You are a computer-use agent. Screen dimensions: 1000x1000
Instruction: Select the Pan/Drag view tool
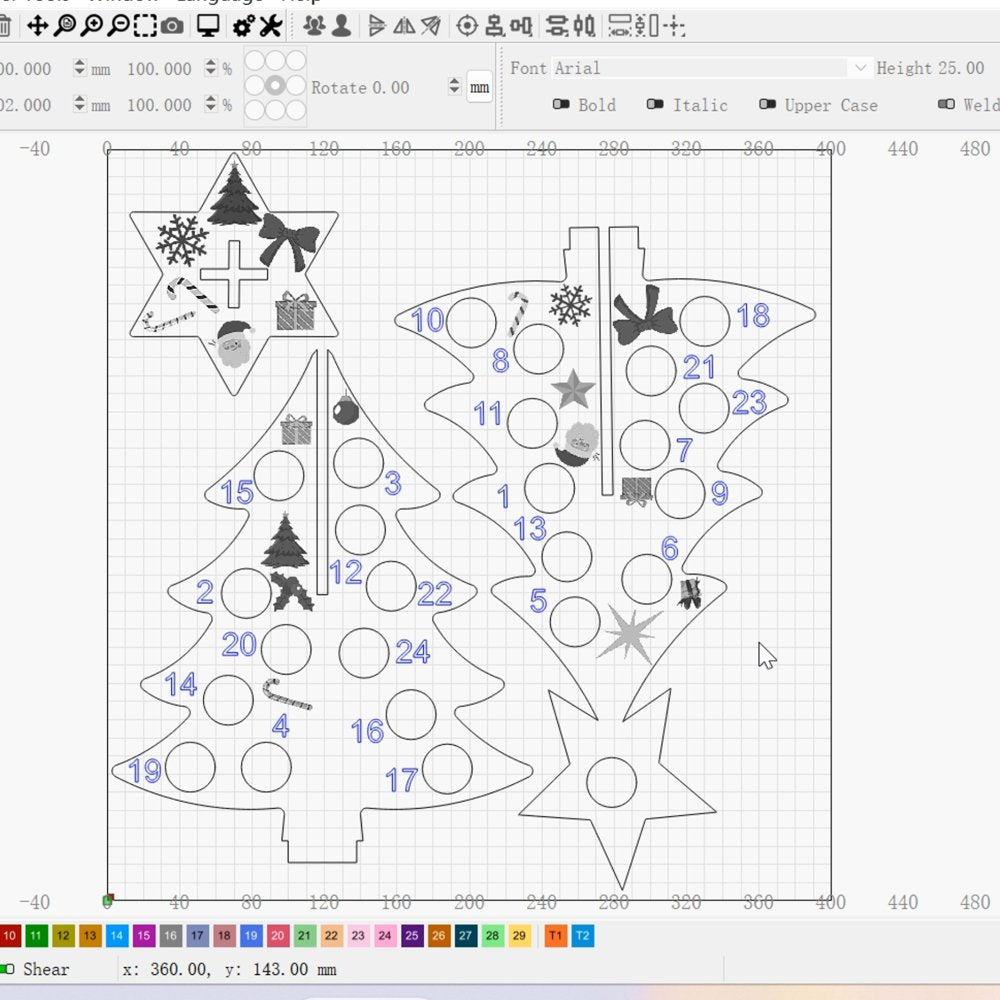click(37, 26)
